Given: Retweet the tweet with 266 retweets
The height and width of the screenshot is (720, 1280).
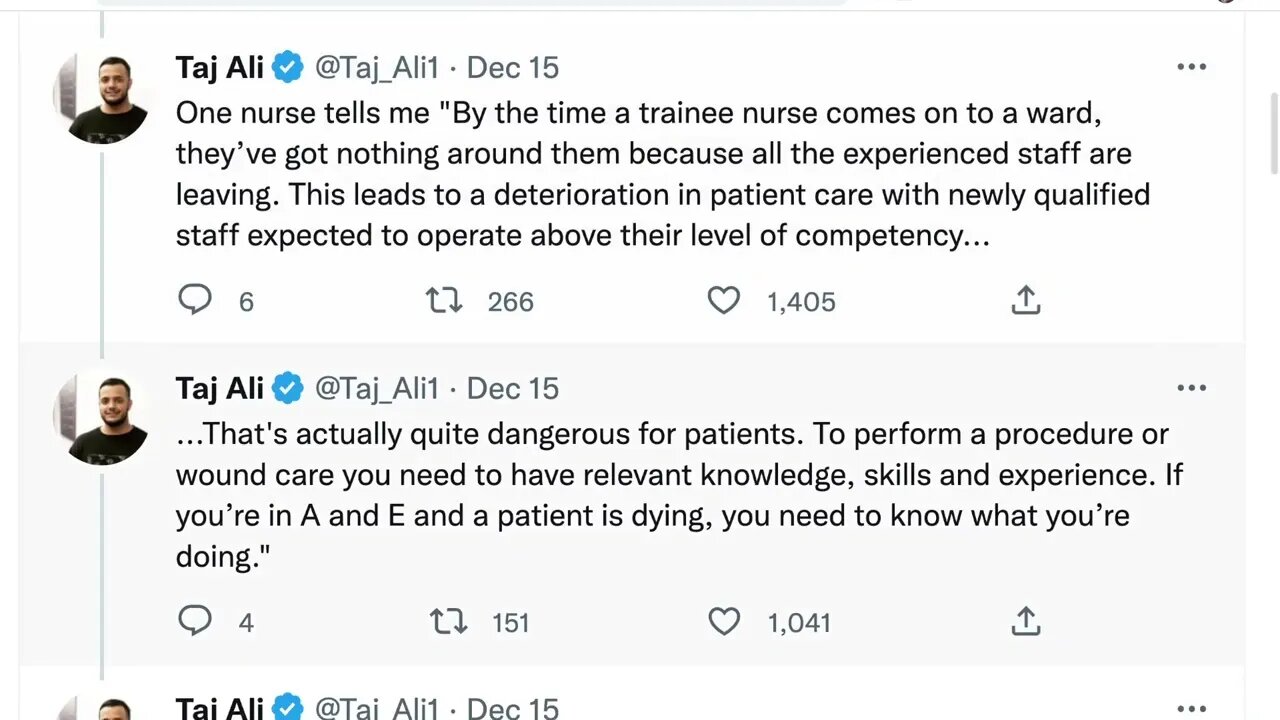Looking at the screenshot, I should [x=444, y=300].
